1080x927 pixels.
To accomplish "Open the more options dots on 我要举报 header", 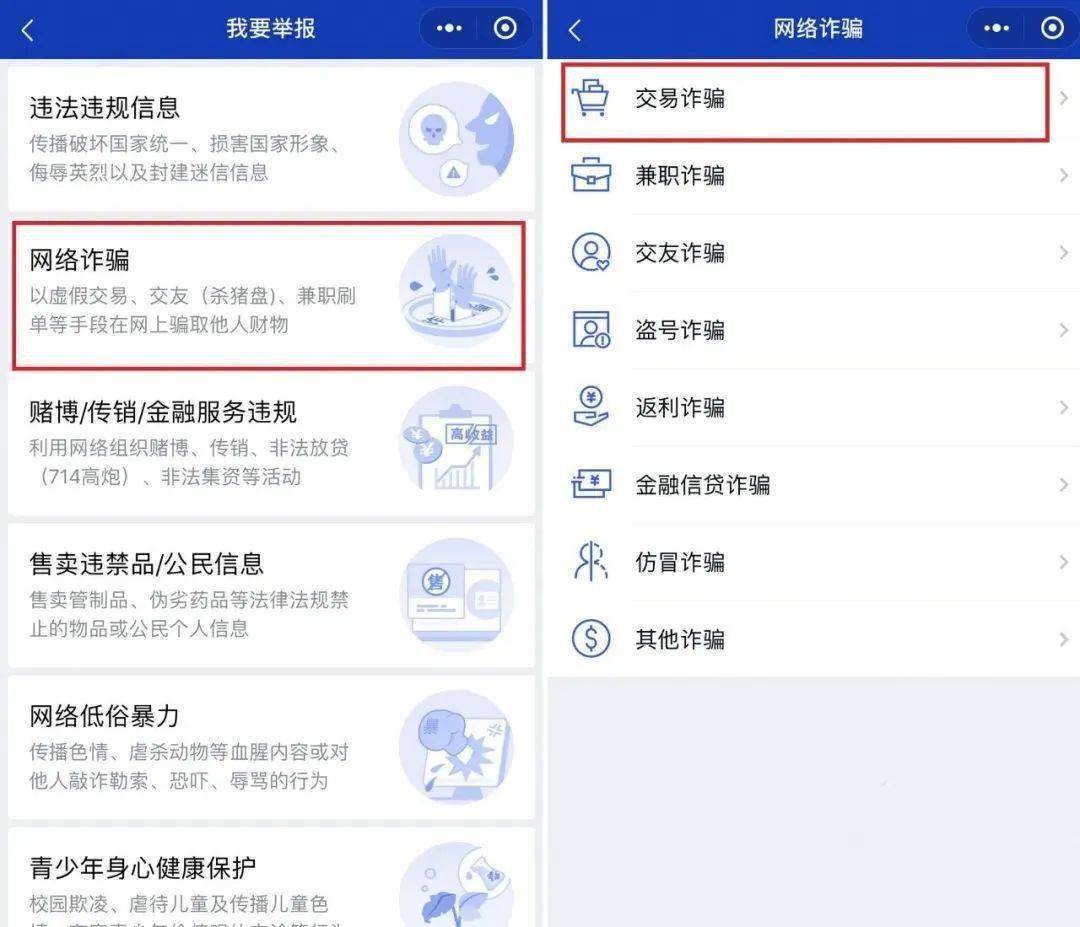I will pyautogui.click(x=449, y=28).
